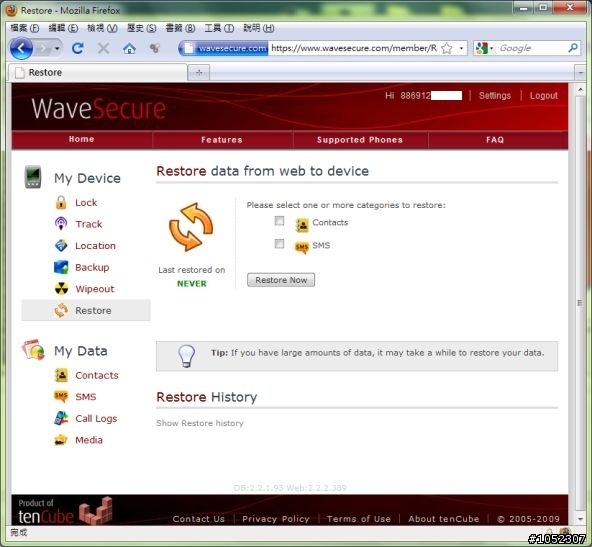
Task: Click Show Restore history link
Action: (x=200, y=423)
